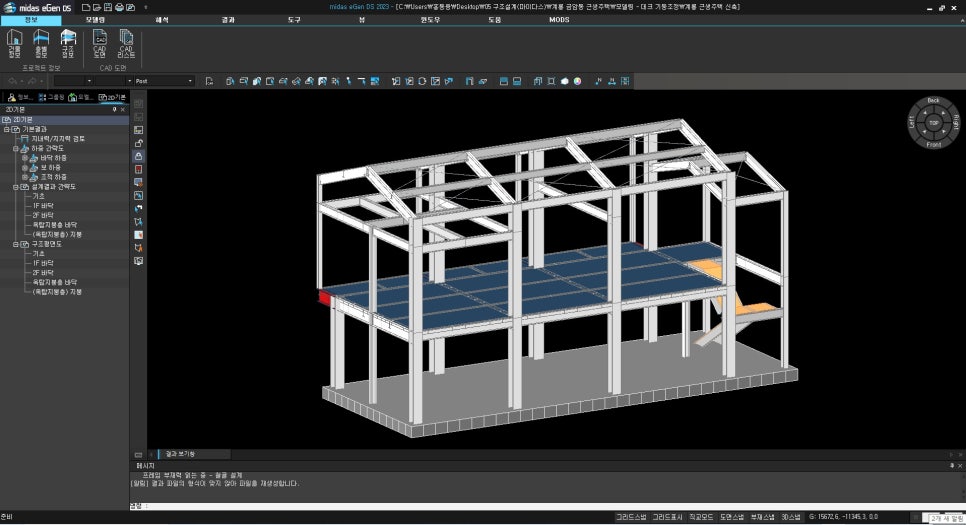The width and height of the screenshot is (966, 525).
Task: Collapse the 하중 간략도 tree node
Action: pyautogui.click(x=16, y=149)
